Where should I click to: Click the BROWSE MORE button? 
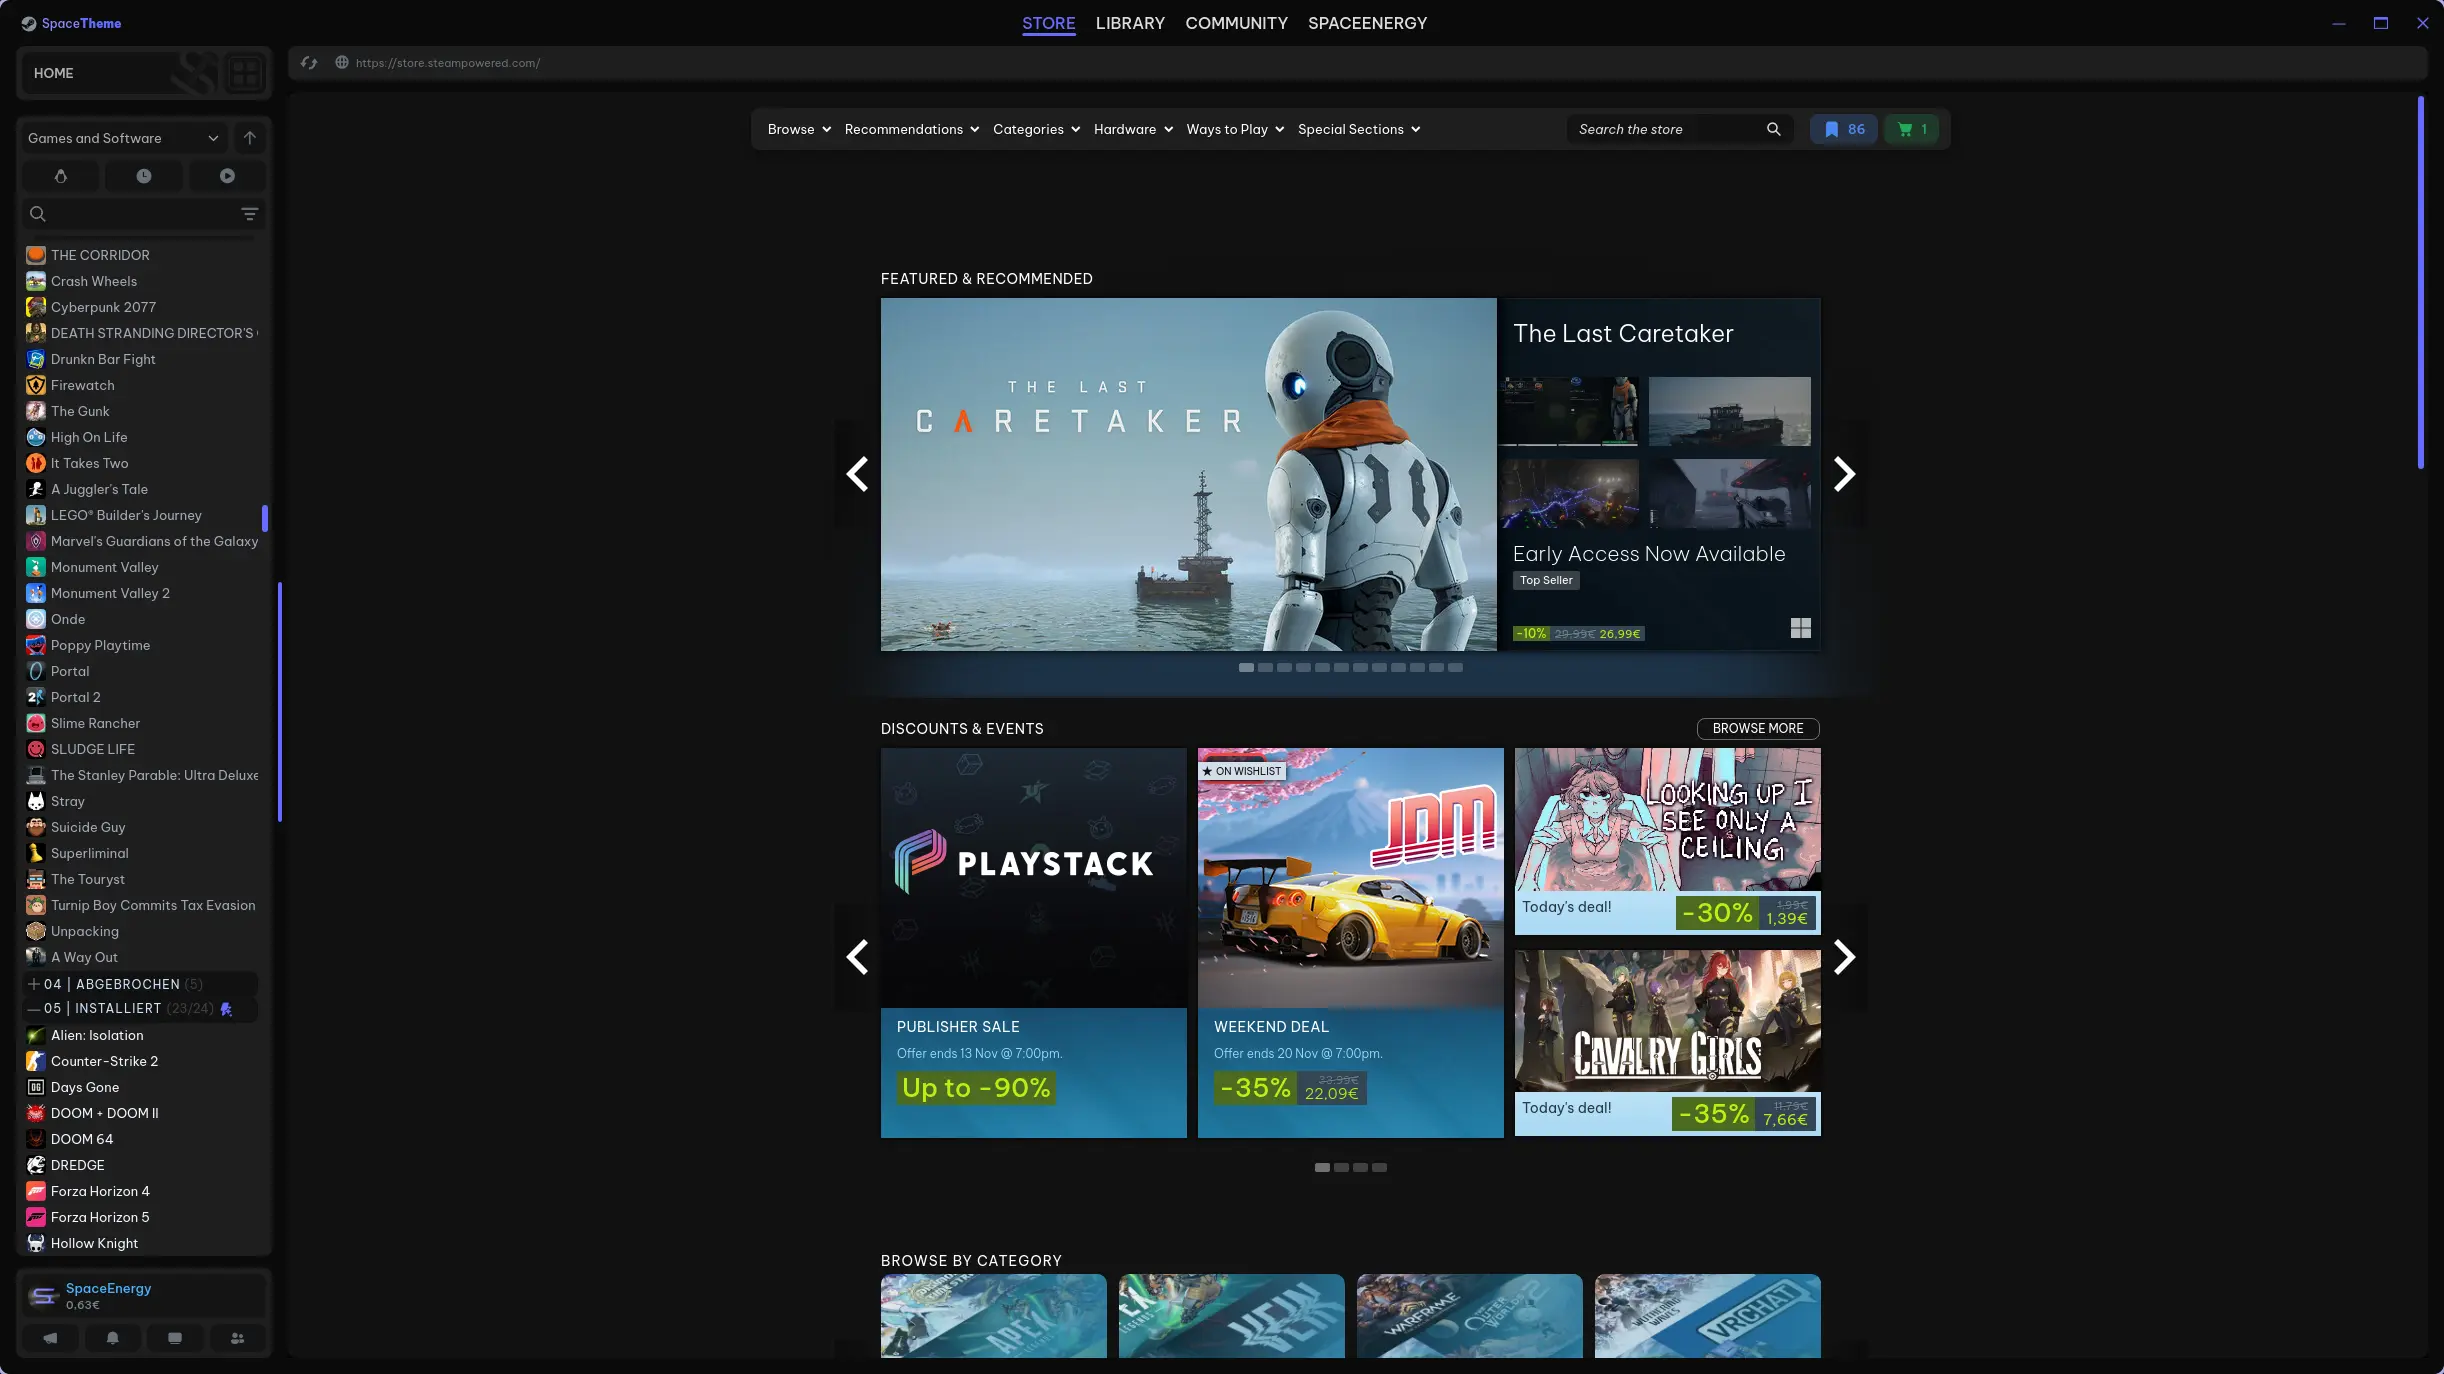pos(1757,728)
